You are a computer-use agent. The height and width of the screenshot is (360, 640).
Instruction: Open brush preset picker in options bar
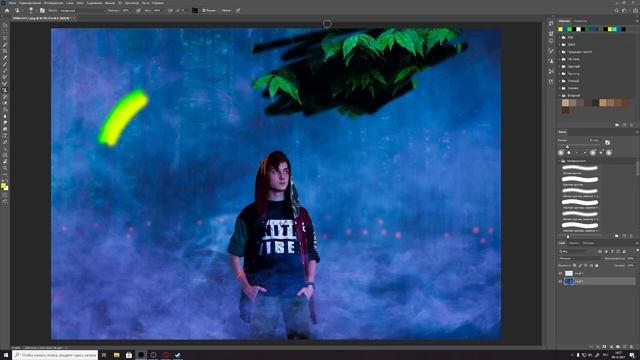(32, 11)
